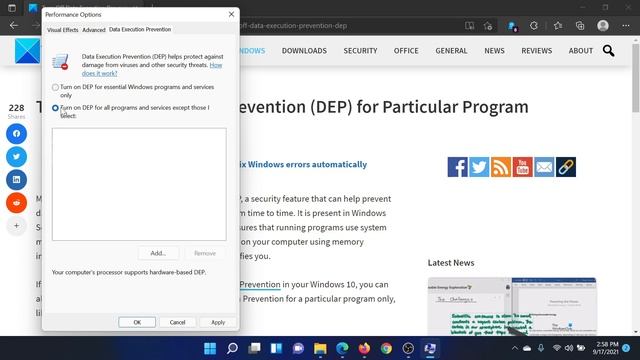
Task: Click the chain link icon
Action: tap(566, 167)
